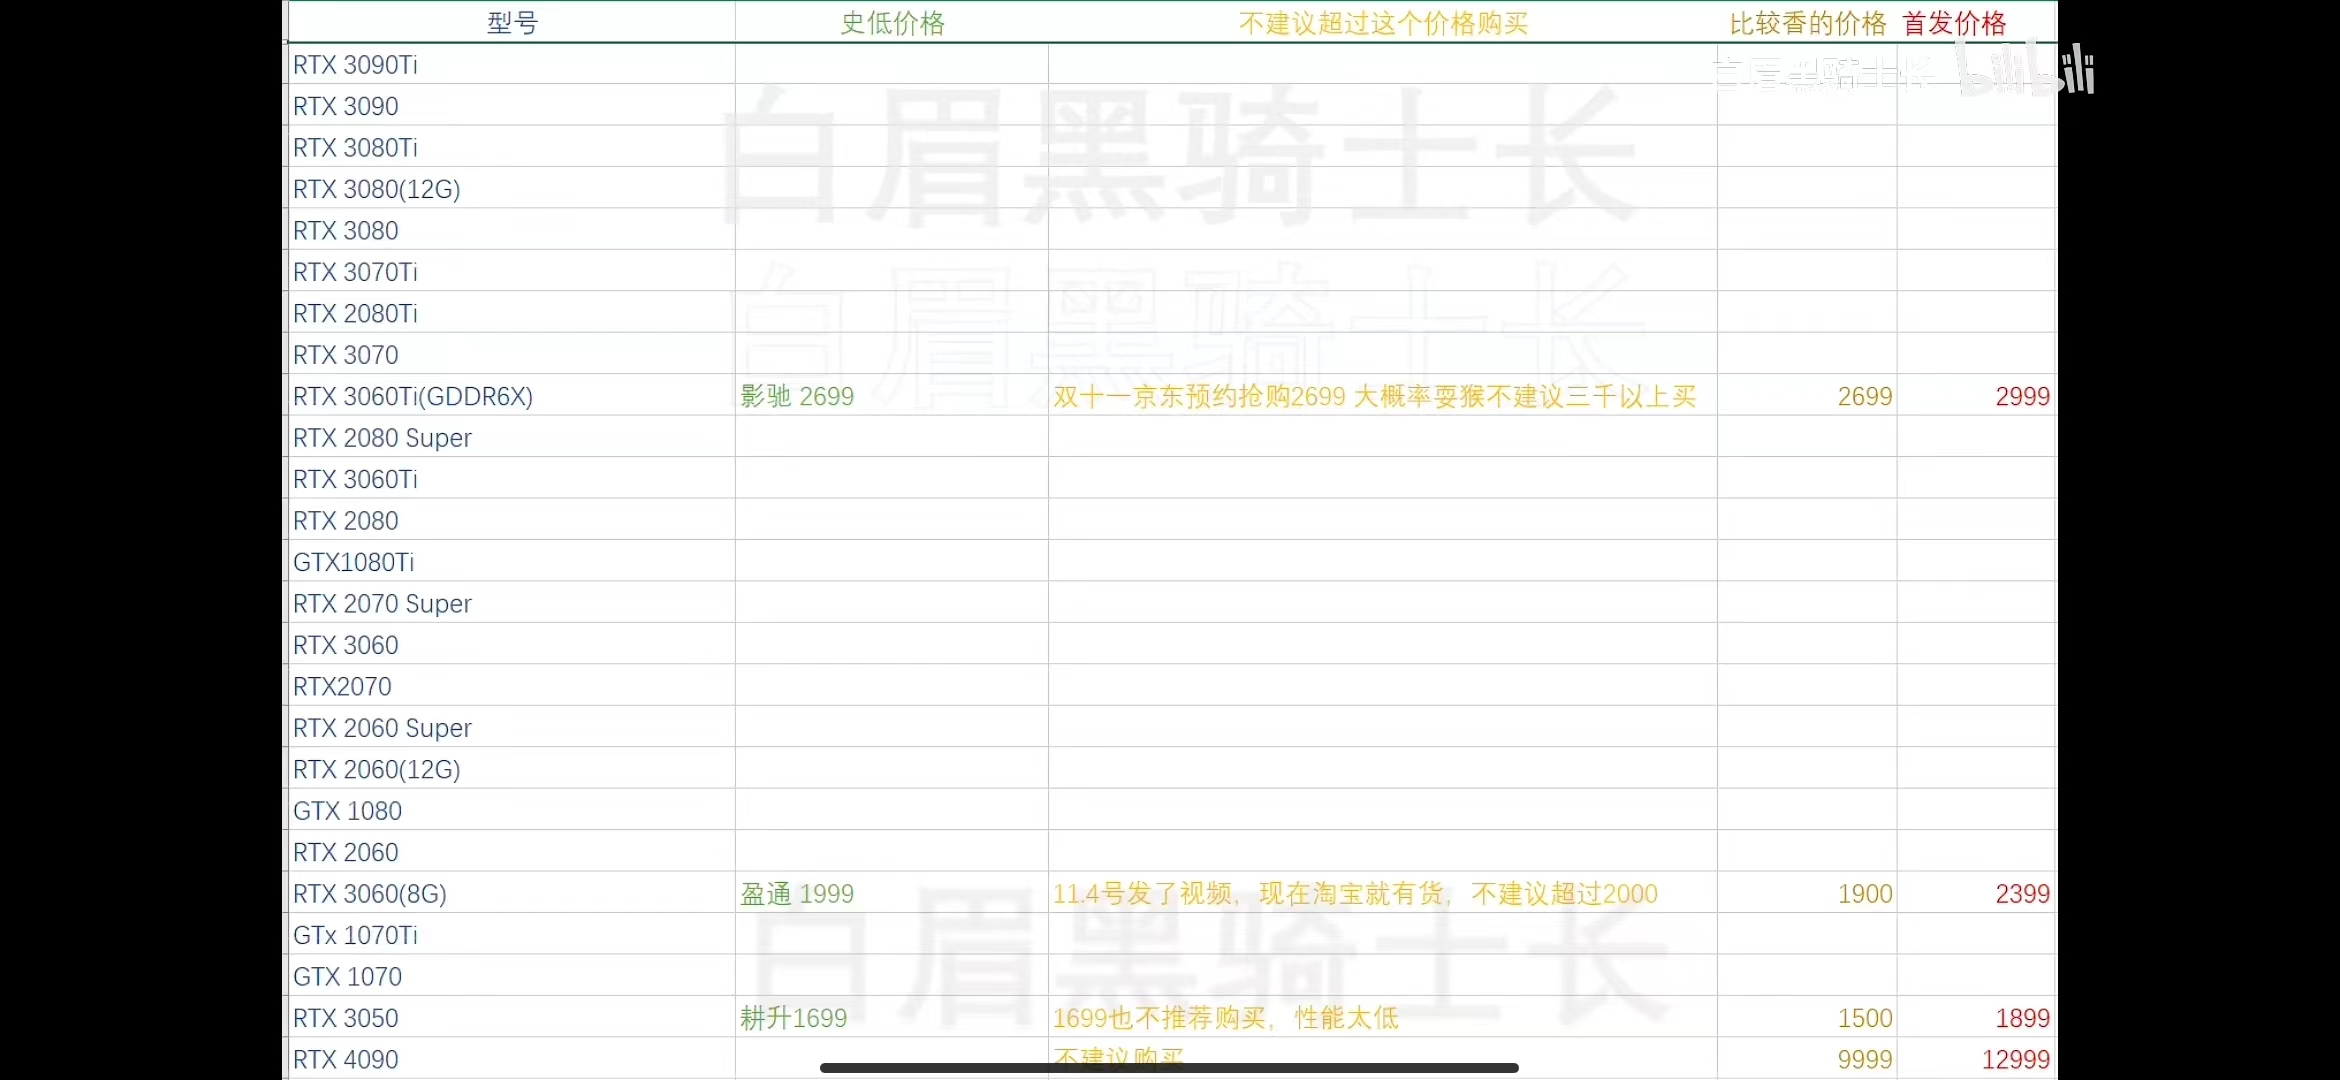The width and height of the screenshot is (2340, 1080).
Task: Click the 盈通 1999 price cell
Action: click(797, 894)
